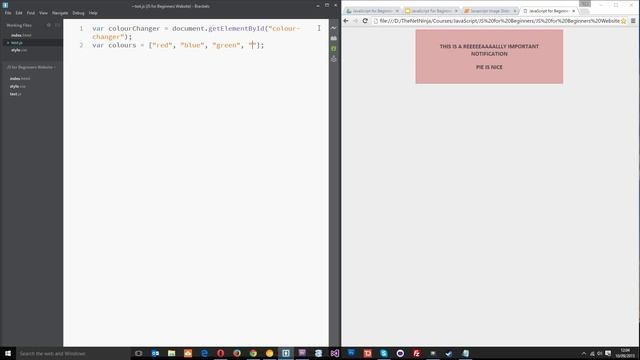
Task: Open Visual Studio from the taskbar
Action: tap(335, 353)
